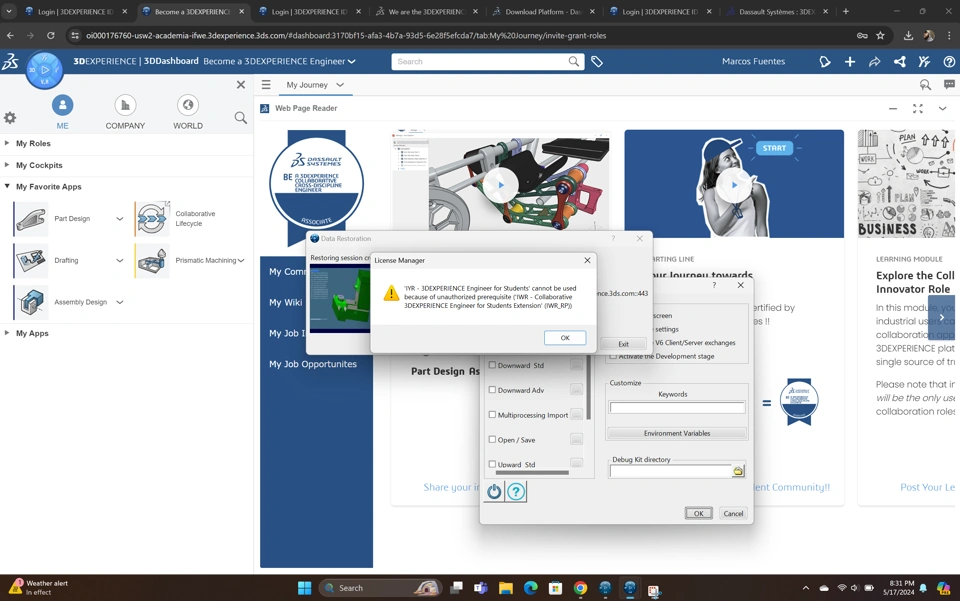Open the help question mark in top bar

coord(949,61)
